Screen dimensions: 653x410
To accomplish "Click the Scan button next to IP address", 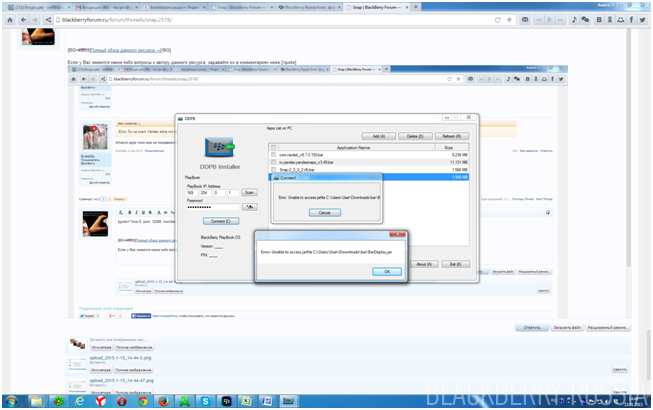I will point(249,192).
